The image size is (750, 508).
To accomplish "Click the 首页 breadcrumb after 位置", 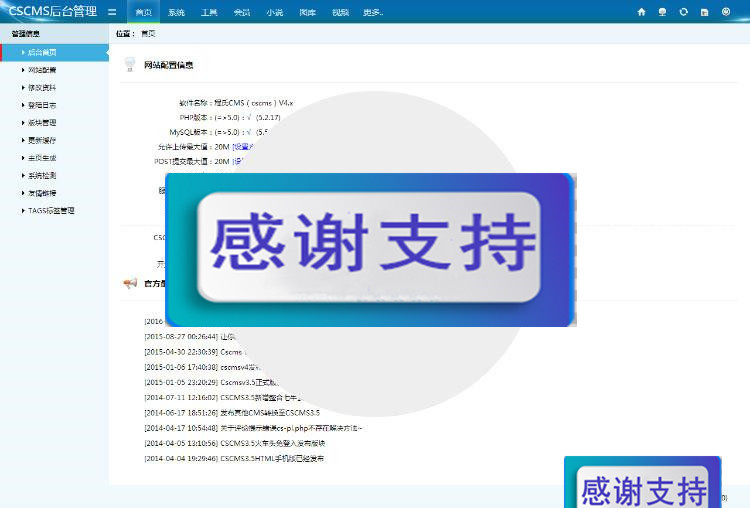I will click(x=148, y=33).
